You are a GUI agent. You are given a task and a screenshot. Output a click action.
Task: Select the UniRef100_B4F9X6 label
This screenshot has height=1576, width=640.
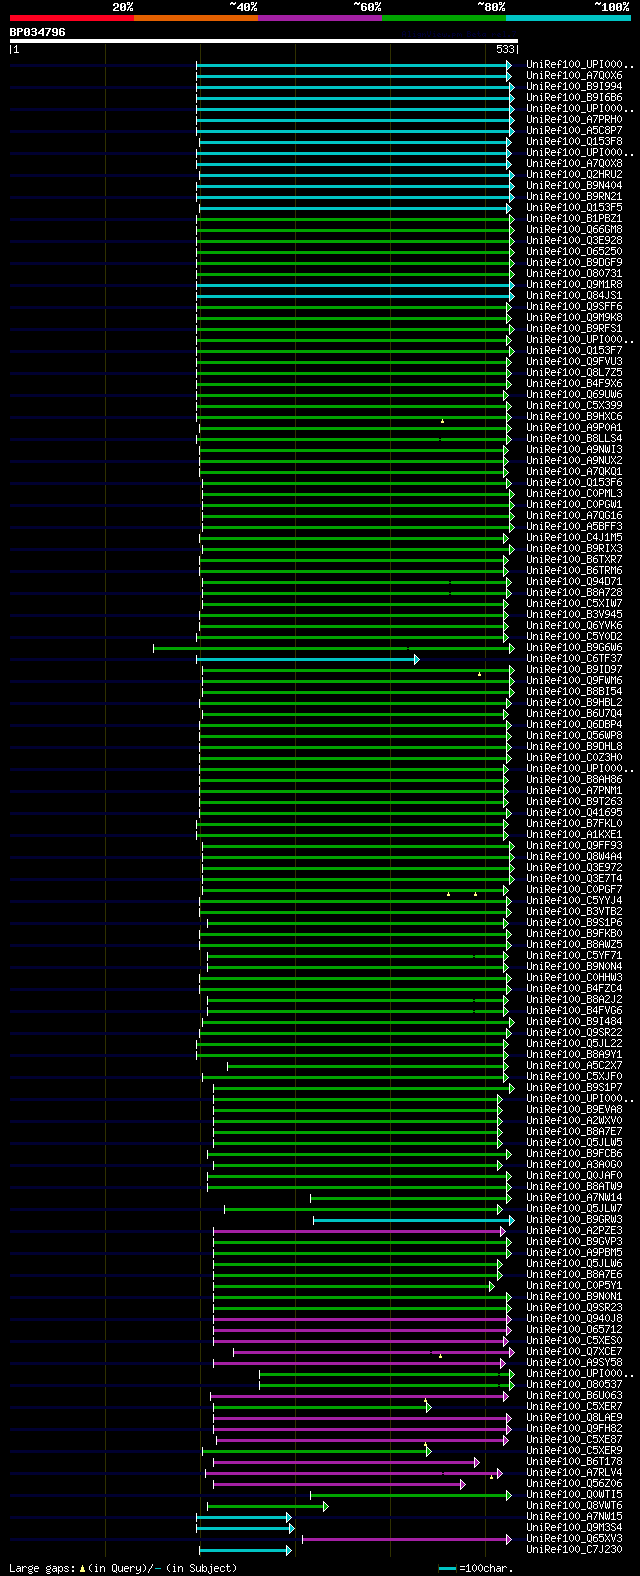[574, 384]
